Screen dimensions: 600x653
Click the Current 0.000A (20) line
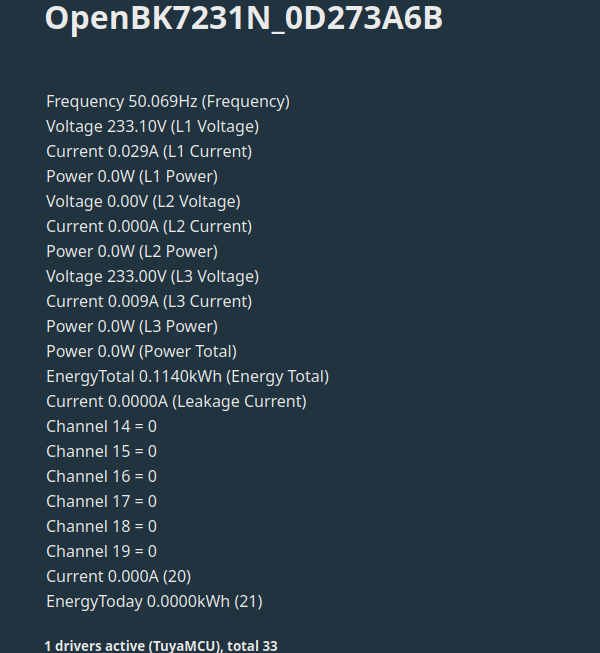click(x=119, y=576)
